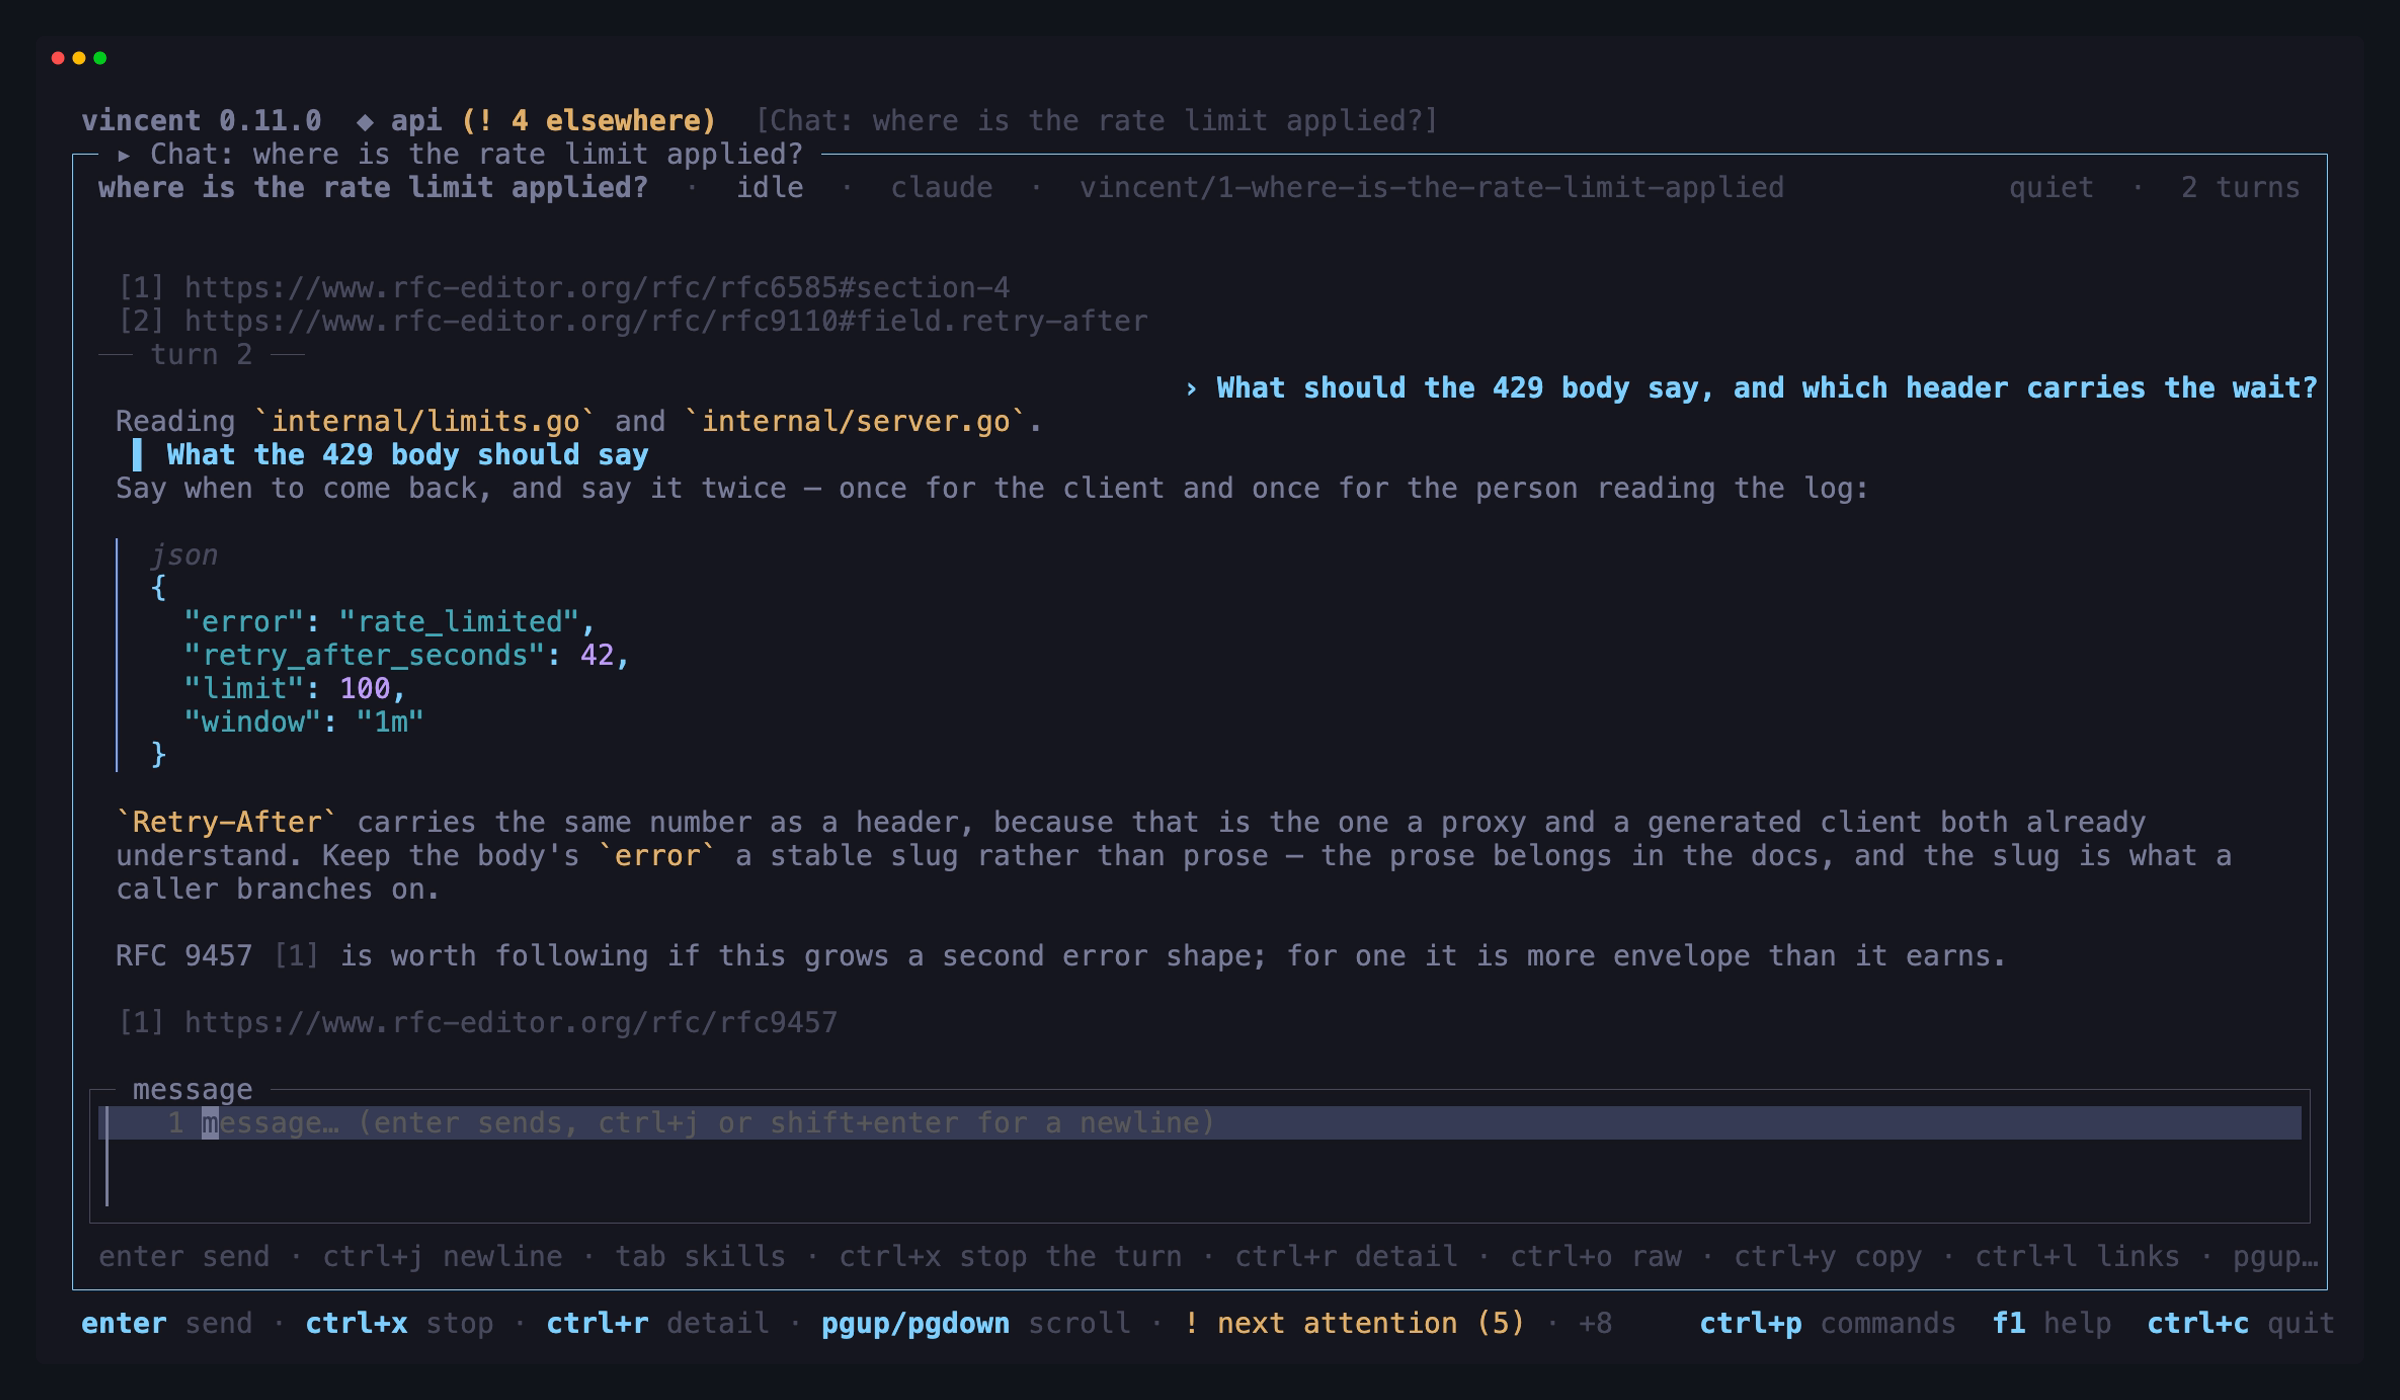The width and height of the screenshot is (2400, 1400).
Task: Open 'ctrl+p commands' palette
Action: coord(1828,1324)
